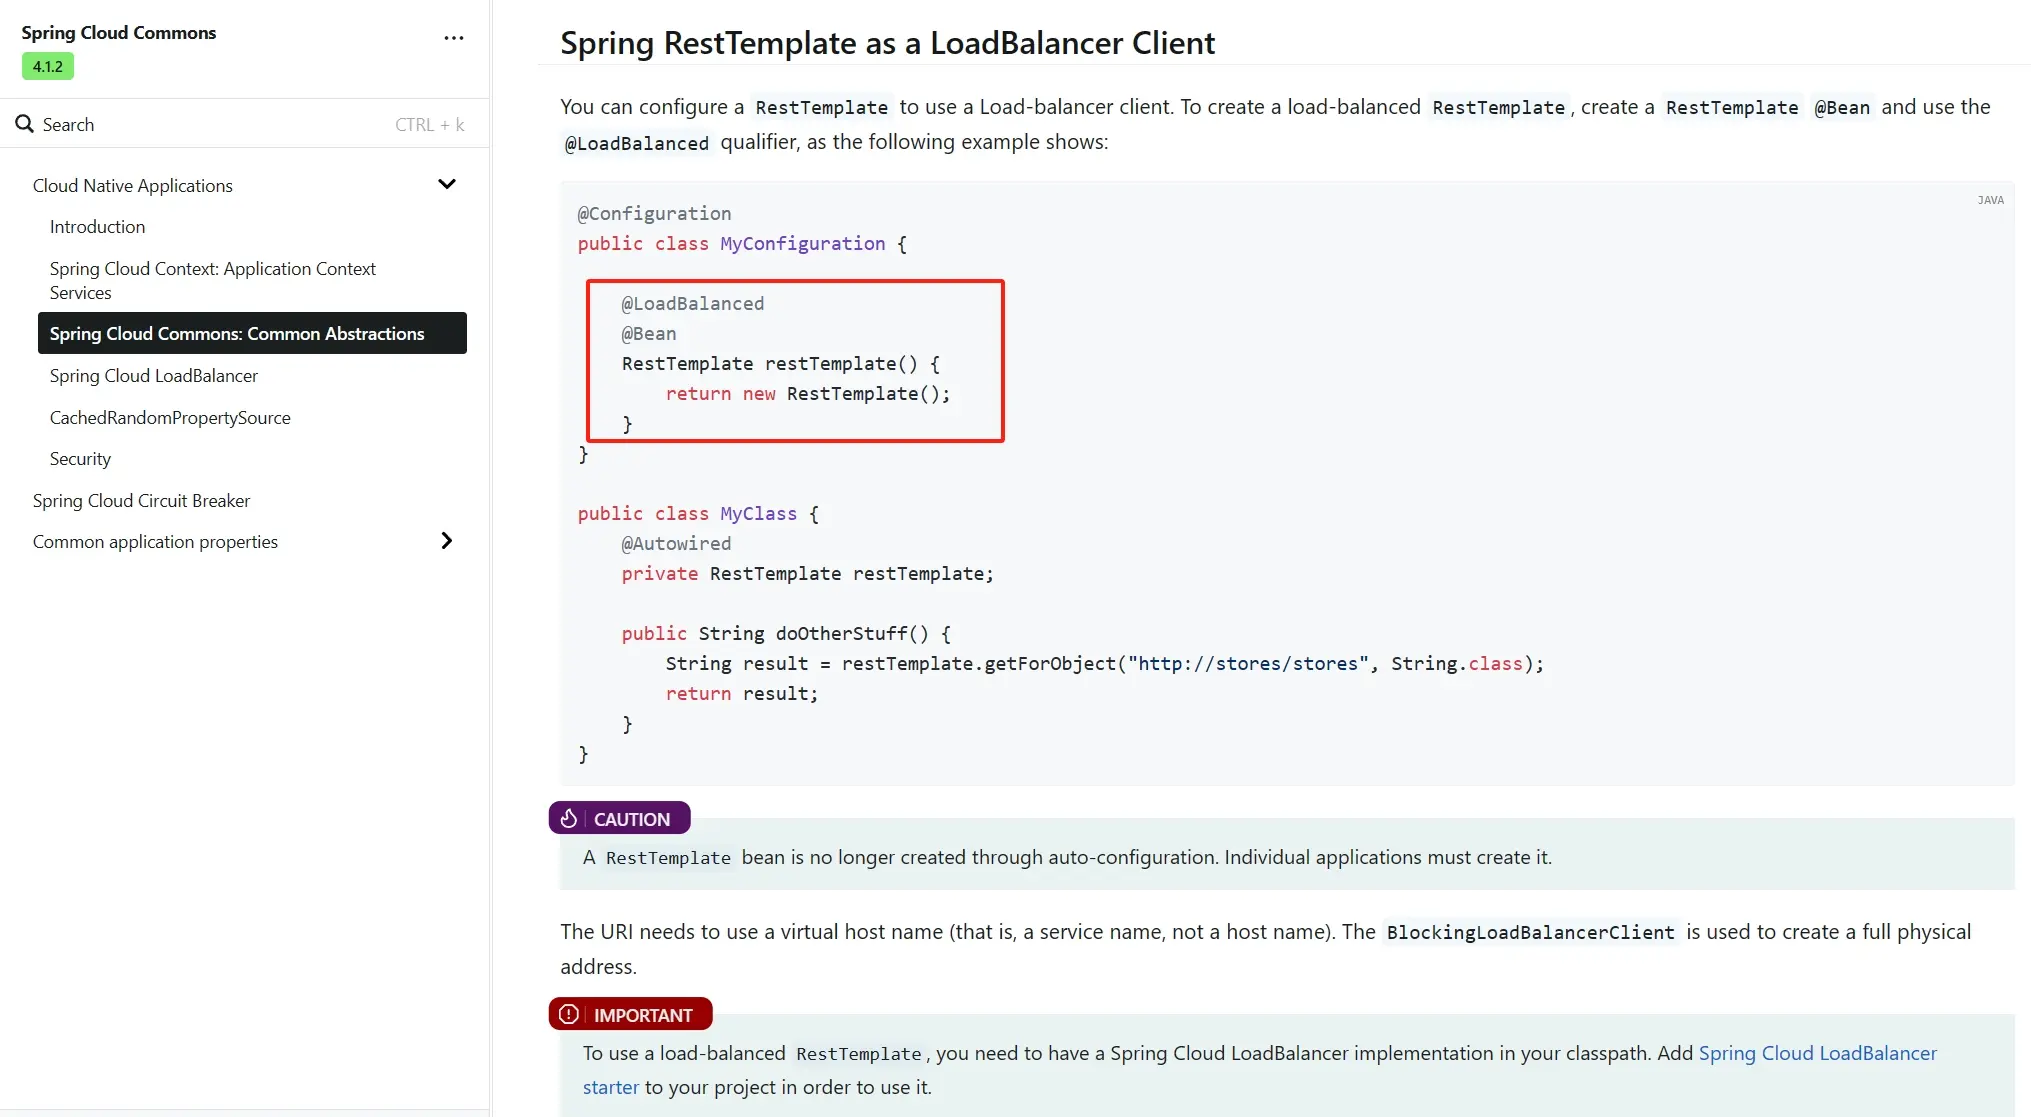Follow the Spring Cloud LoadBalancer starter link

1816,1052
